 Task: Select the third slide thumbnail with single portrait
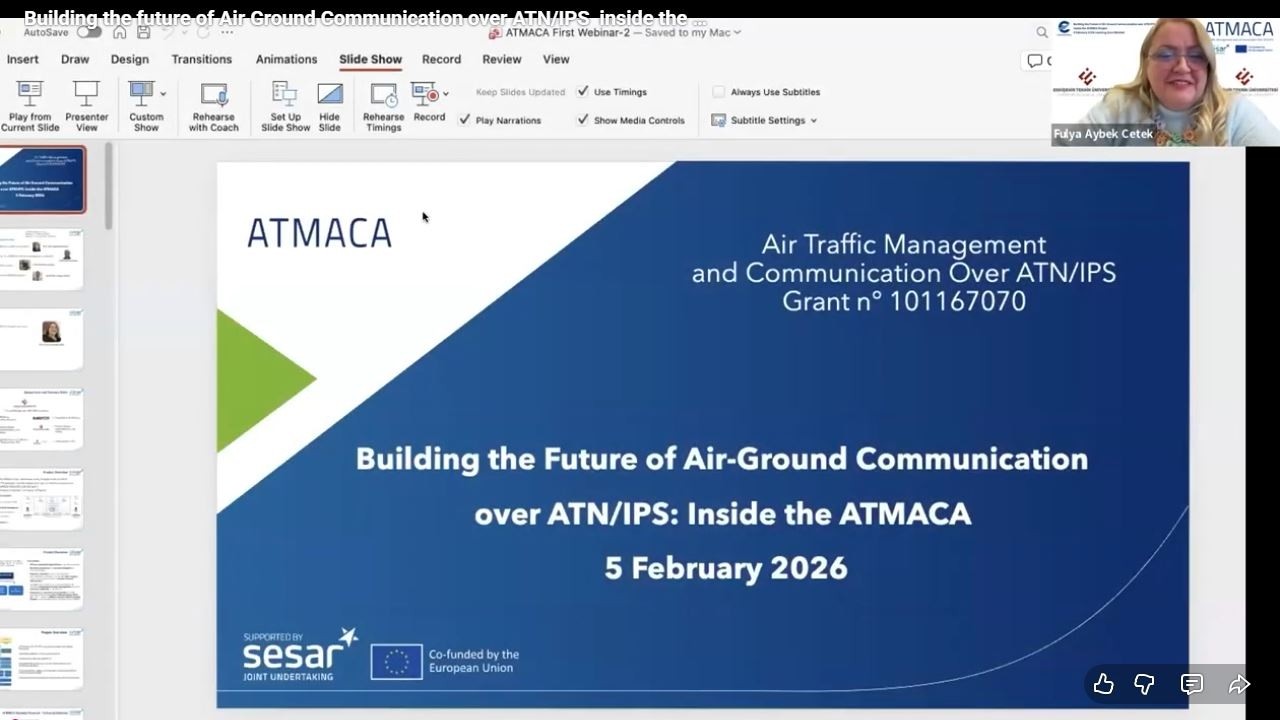pos(42,339)
